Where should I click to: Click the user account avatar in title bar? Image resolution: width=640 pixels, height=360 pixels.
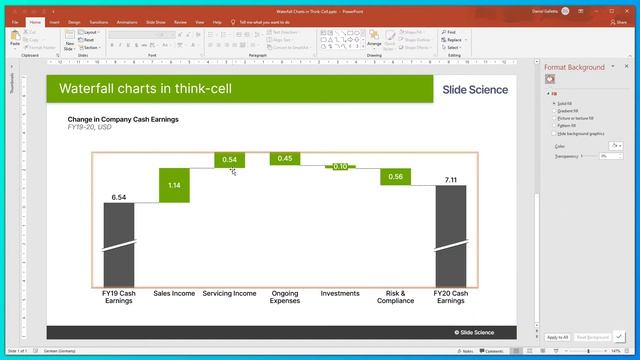pos(565,11)
